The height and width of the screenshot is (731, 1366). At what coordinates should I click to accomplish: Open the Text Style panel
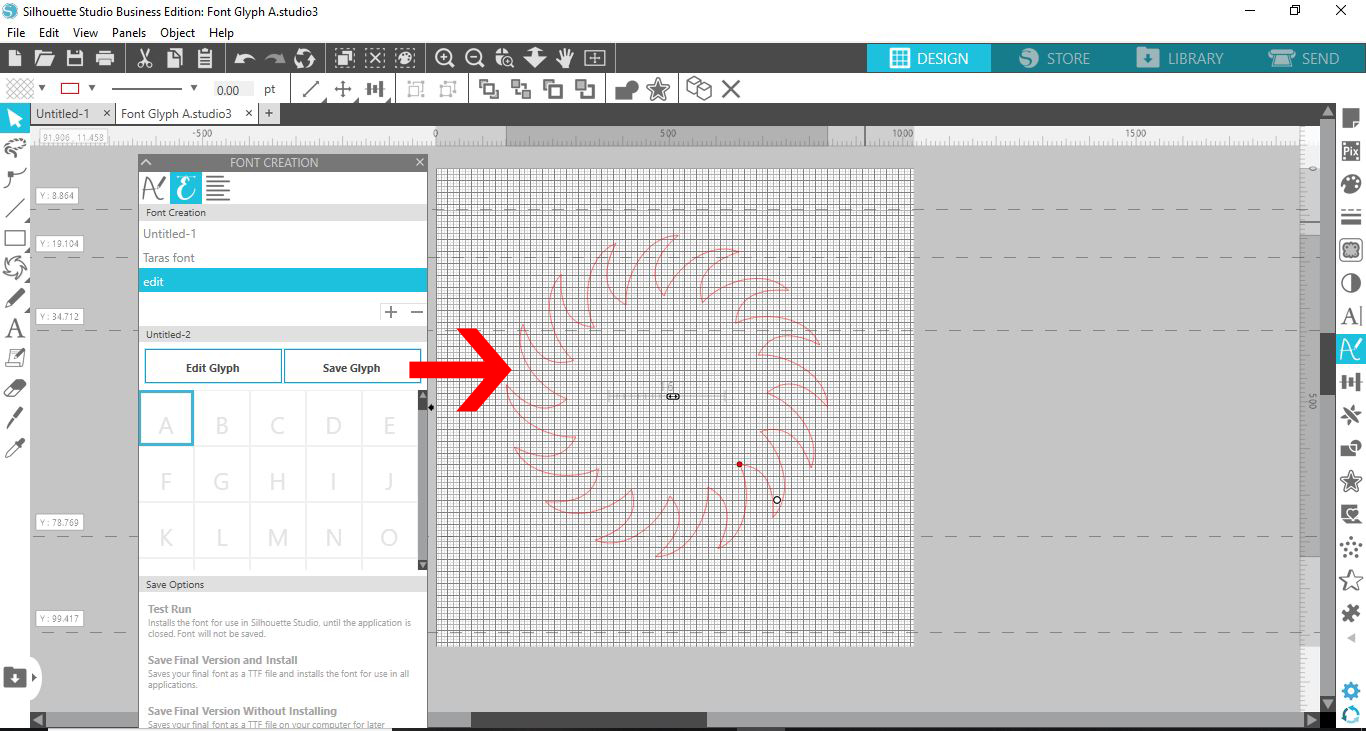point(1351,316)
